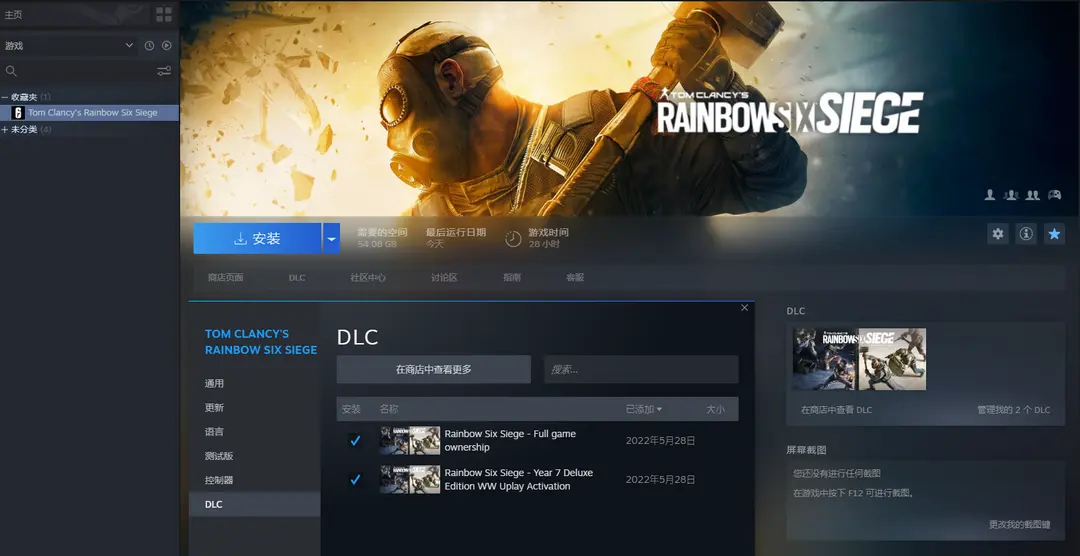Open the 讨论区 tab
This screenshot has height=556, width=1080.
coord(444,278)
